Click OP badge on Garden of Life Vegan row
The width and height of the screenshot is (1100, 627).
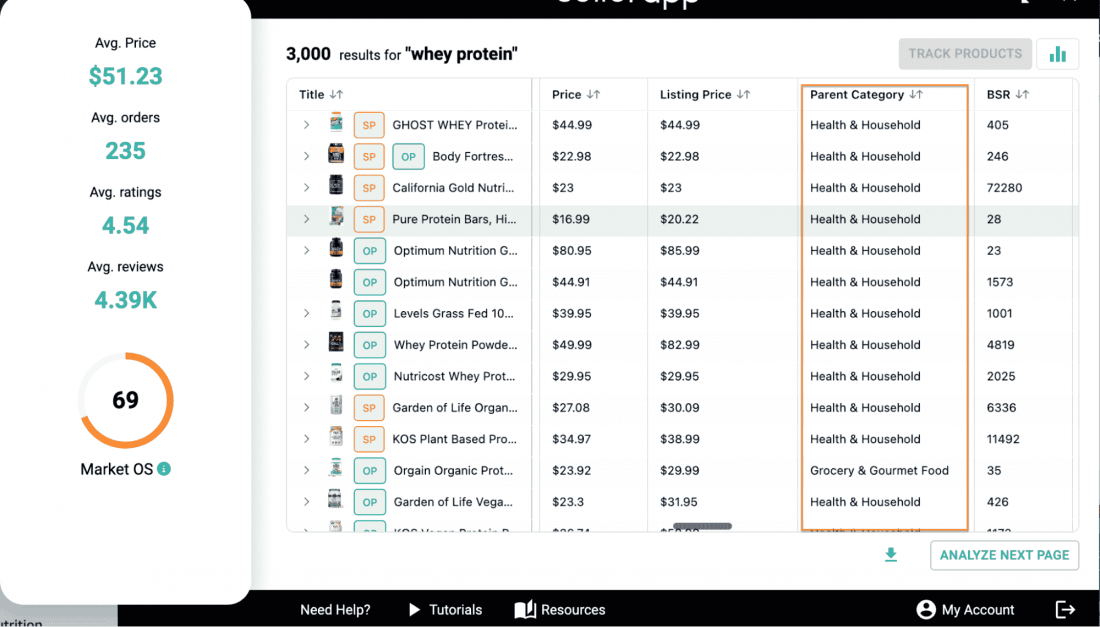[370, 502]
